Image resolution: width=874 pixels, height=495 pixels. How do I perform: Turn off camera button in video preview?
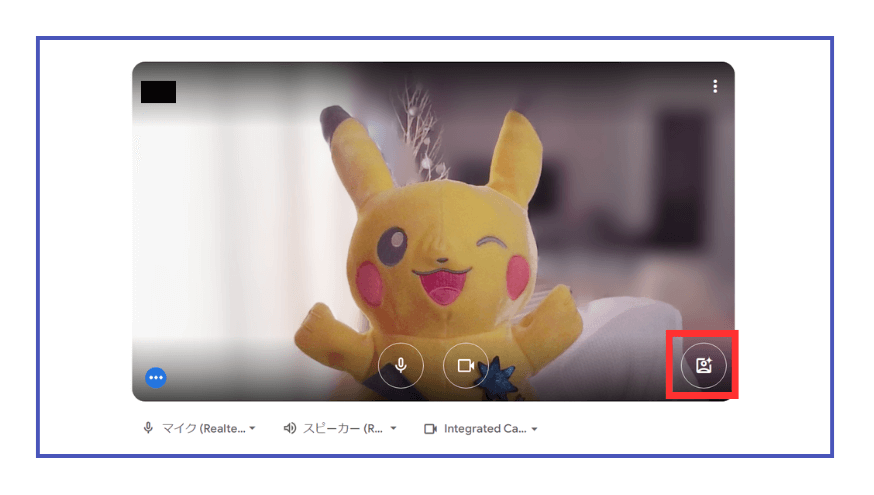pos(465,366)
